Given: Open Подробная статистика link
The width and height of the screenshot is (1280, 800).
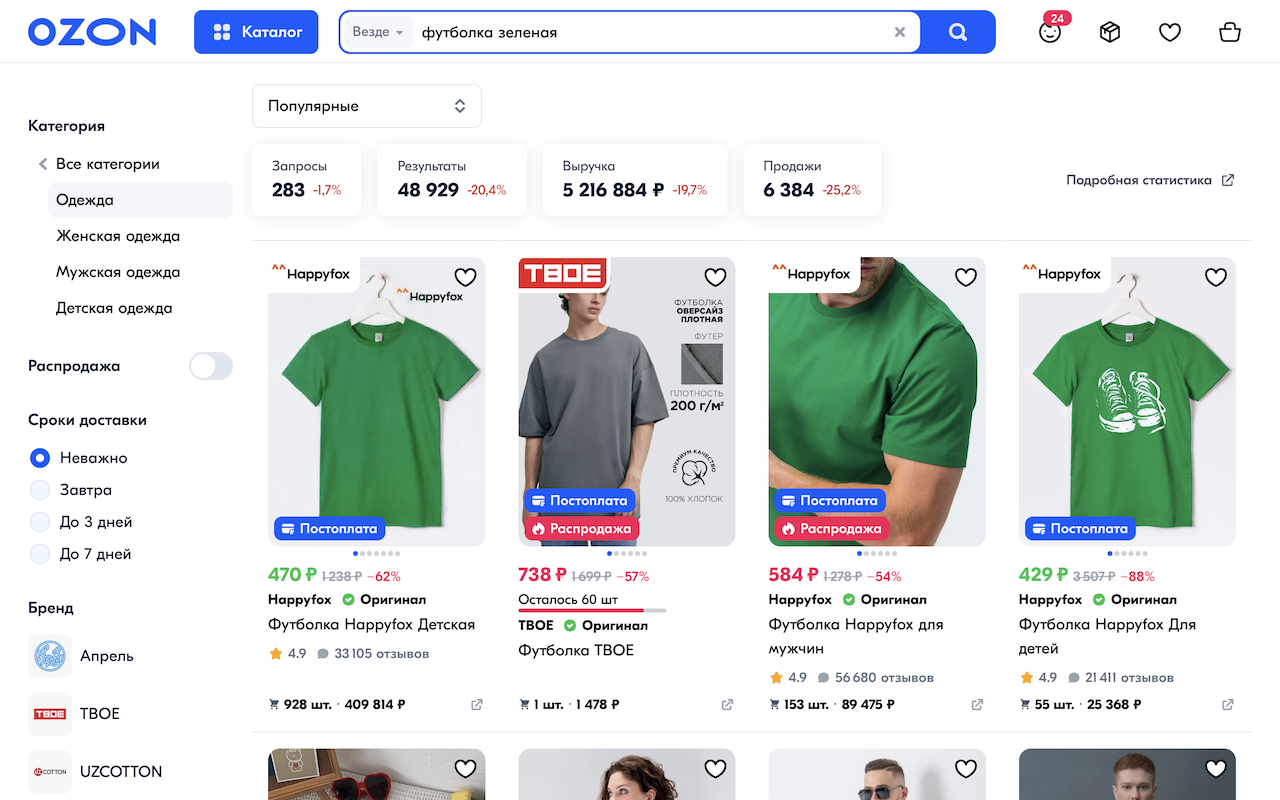Looking at the screenshot, I should click(1140, 180).
